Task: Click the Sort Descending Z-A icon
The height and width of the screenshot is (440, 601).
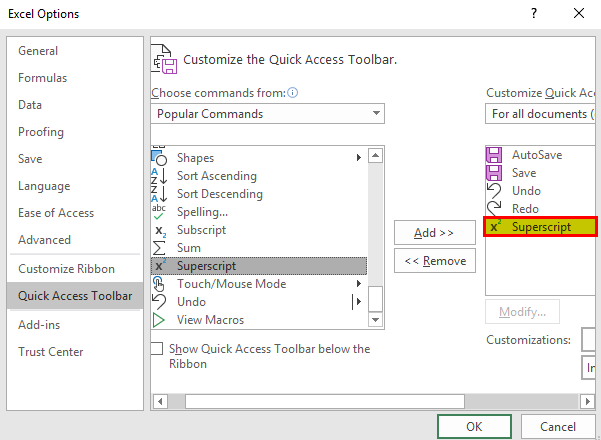Action: click(158, 194)
